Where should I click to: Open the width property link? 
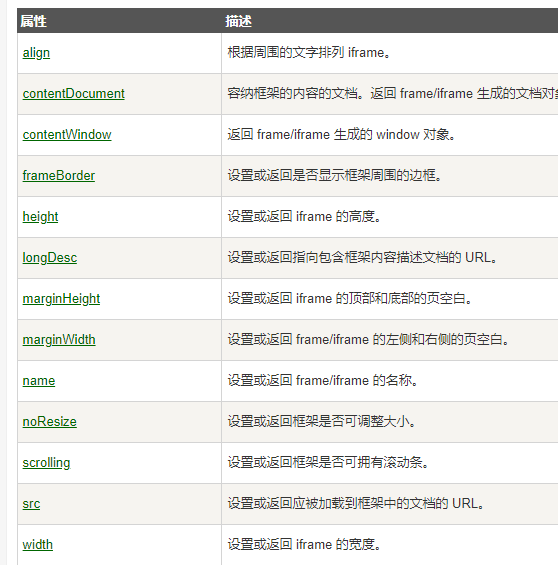(x=37, y=545)
